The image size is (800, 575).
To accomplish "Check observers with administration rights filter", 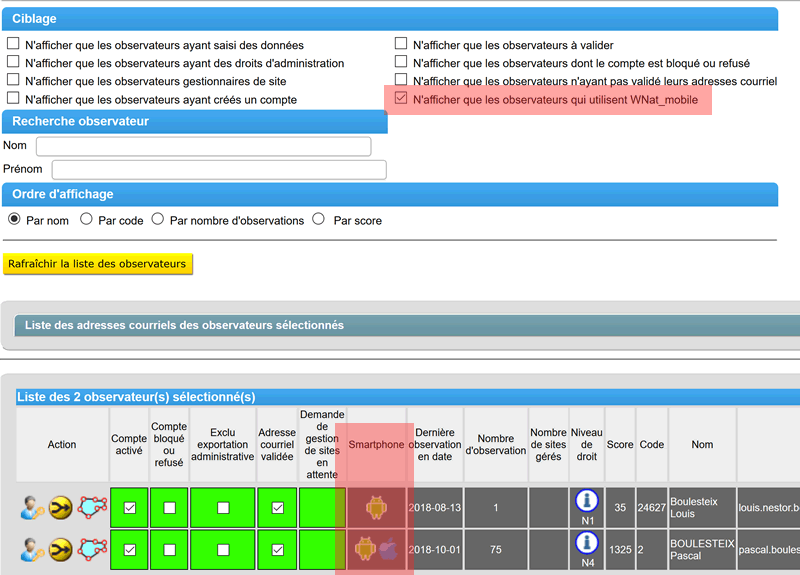I will [13, 62].
